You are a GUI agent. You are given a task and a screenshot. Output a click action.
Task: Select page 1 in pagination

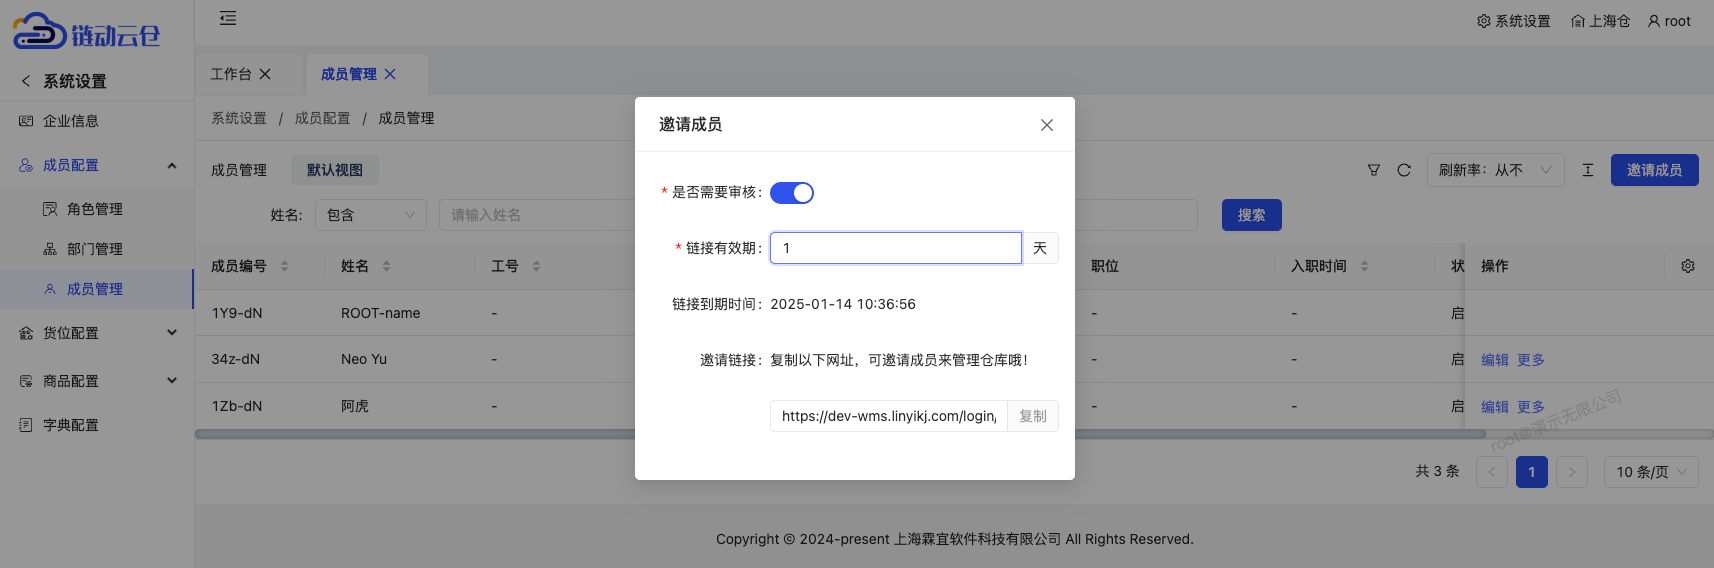1532,472
